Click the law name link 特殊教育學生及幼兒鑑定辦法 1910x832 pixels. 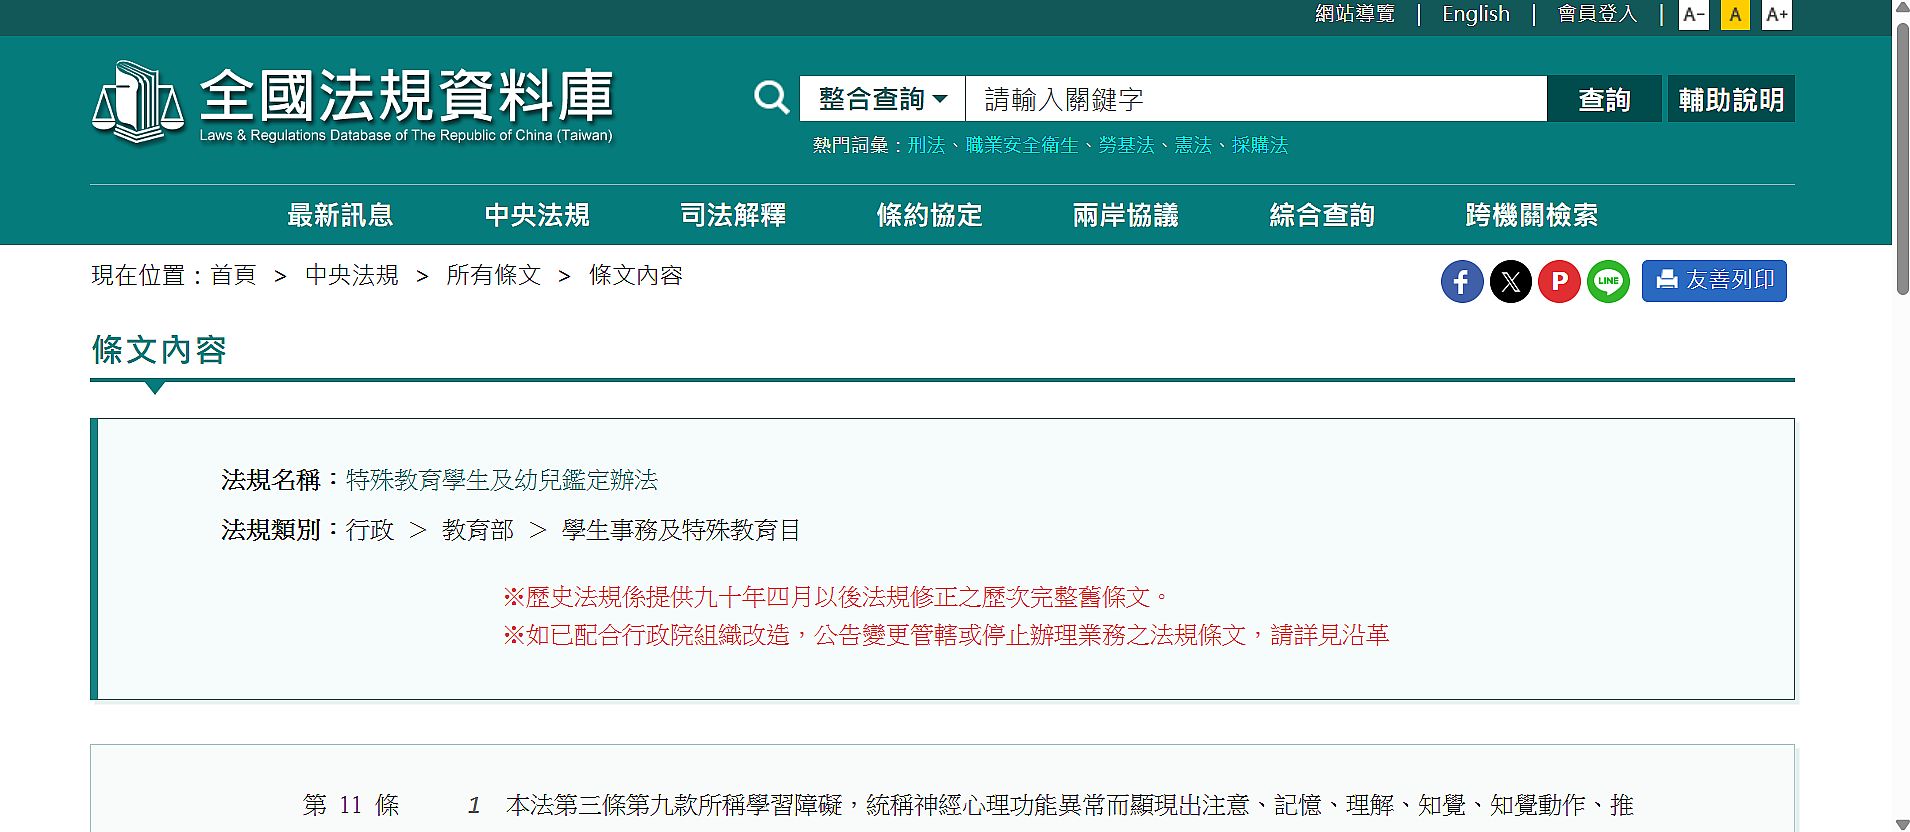click(501, 480)
